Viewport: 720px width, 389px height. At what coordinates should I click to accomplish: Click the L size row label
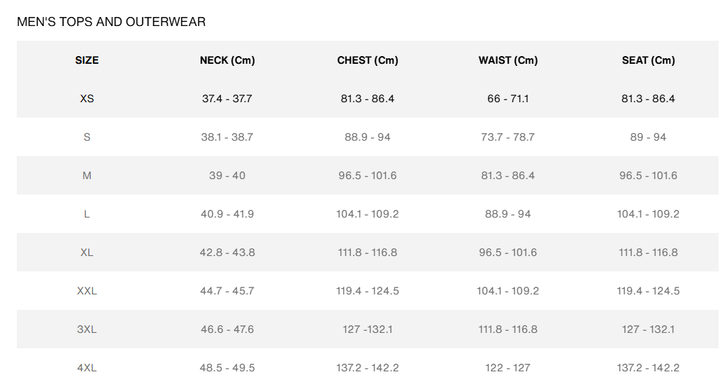point(87,214)
